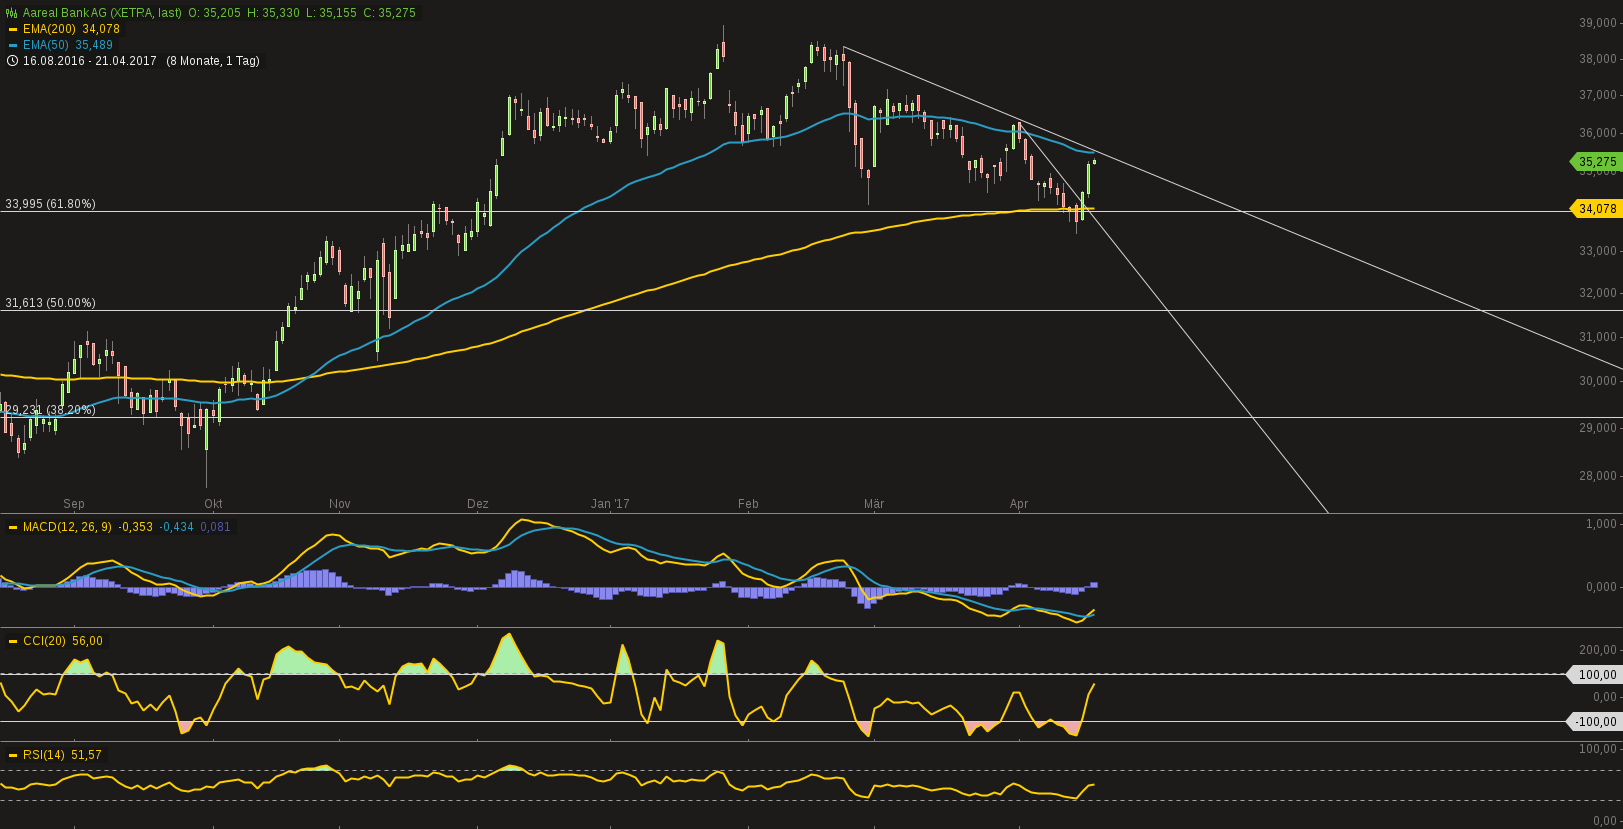
Task: Click the candlestick chart icon beside Aareal Bank AG
Action: coord(12,13)
